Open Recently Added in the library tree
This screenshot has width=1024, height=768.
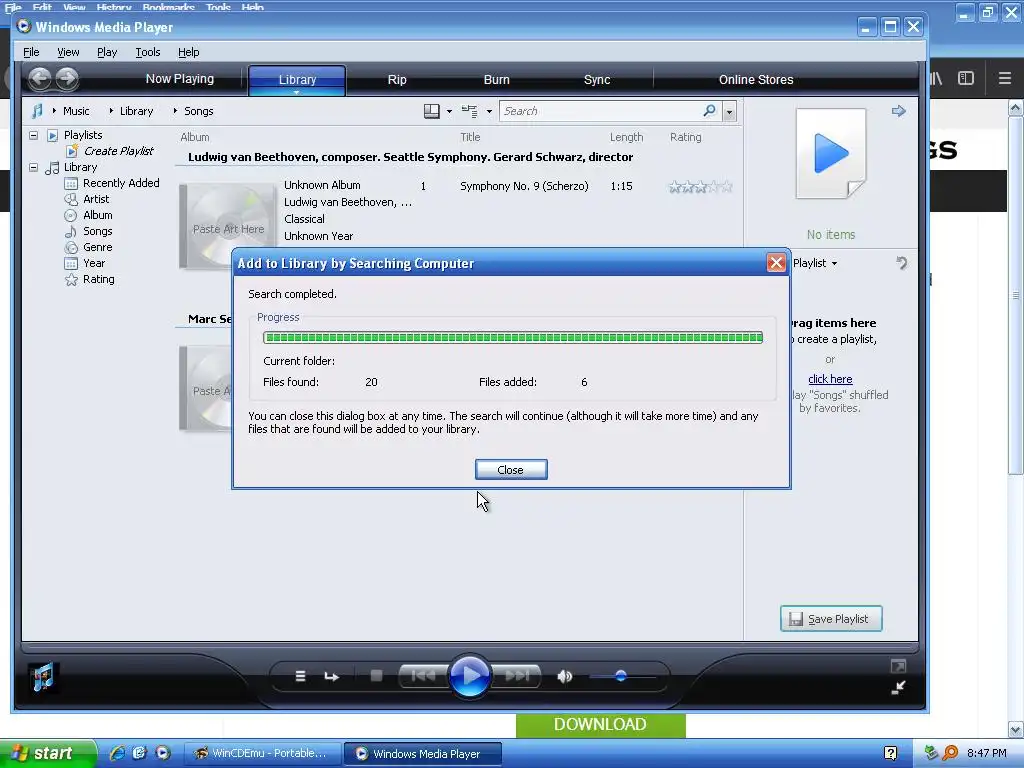point(121,183)
